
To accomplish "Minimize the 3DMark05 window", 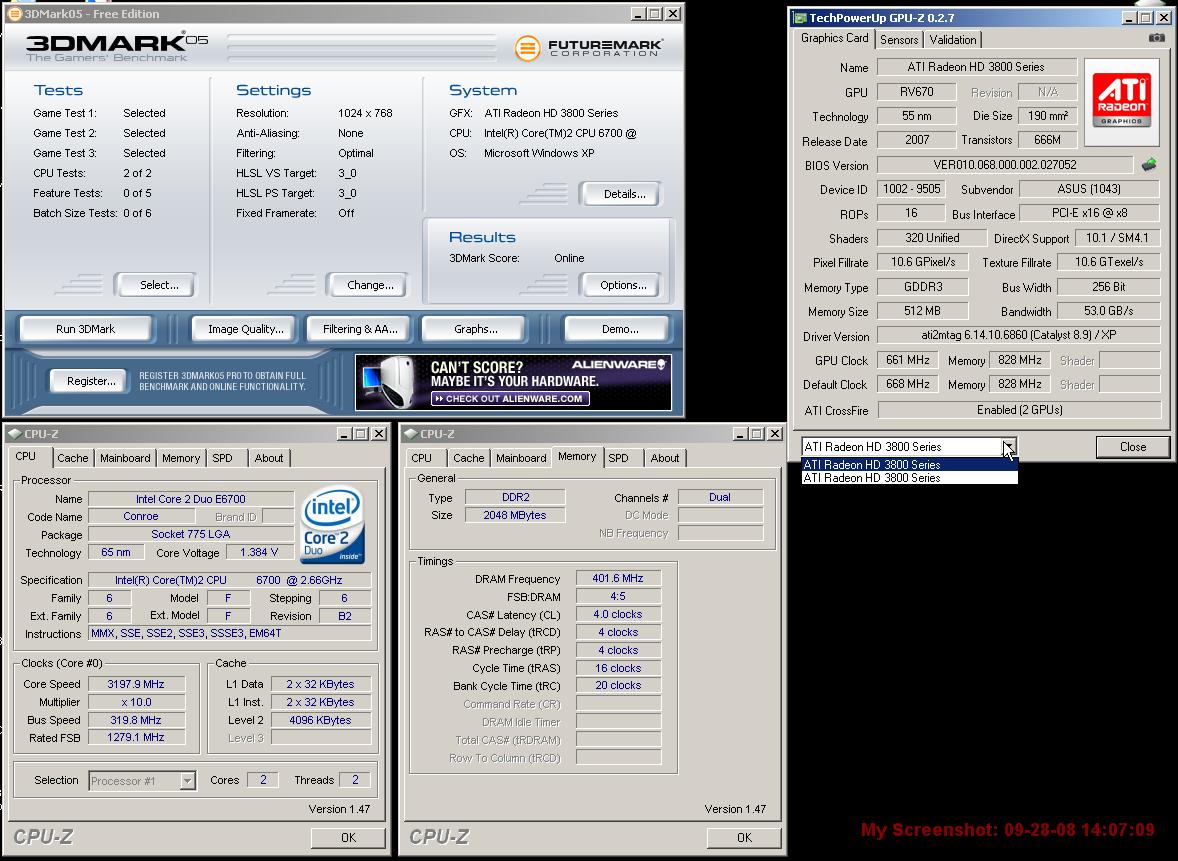I will [x=637, y=14].
